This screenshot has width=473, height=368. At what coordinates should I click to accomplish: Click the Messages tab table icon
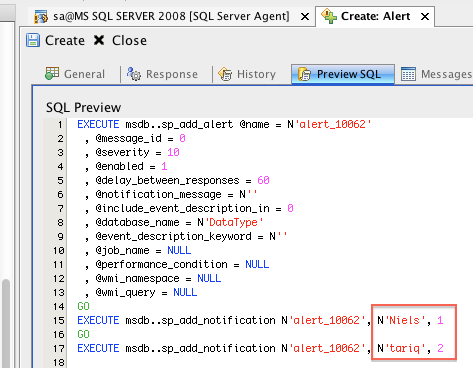(408, 74)
